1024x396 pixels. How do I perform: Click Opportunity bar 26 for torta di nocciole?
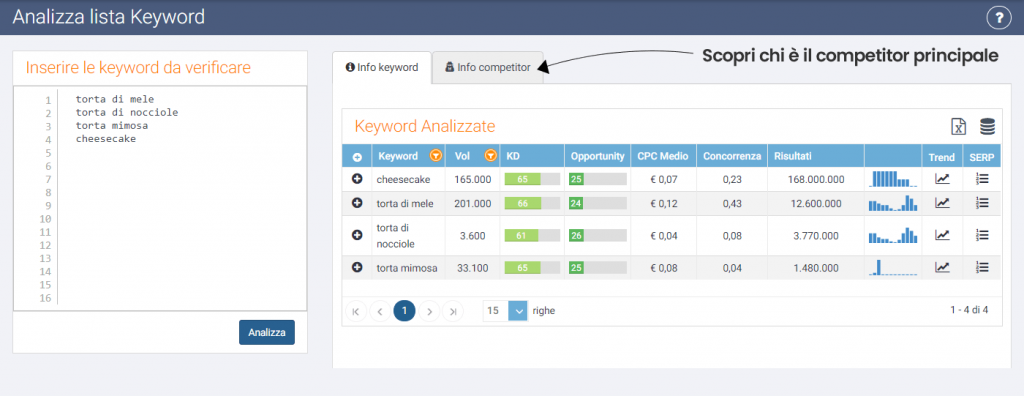tap(598, 235)
